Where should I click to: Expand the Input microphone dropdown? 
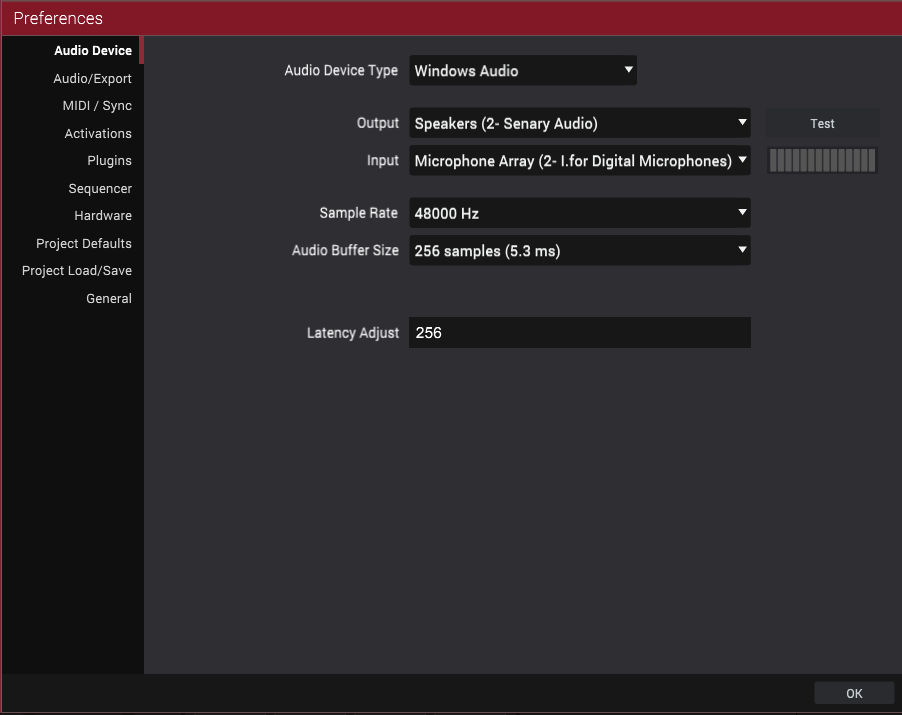(x=579, y=160)
